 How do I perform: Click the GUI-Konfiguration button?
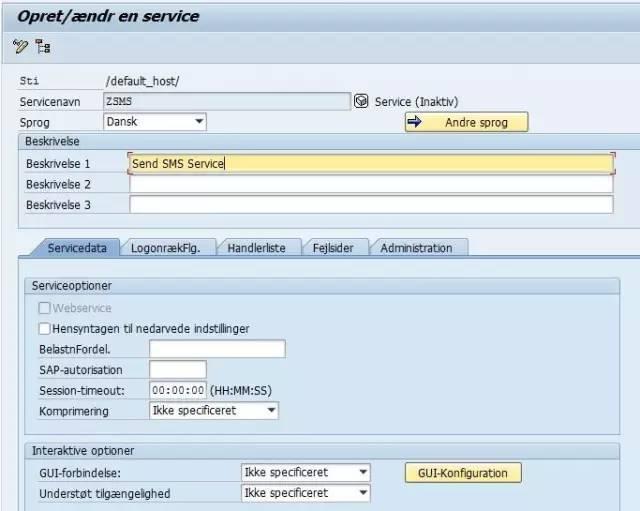pyautogui.click(x=463, y=473)
